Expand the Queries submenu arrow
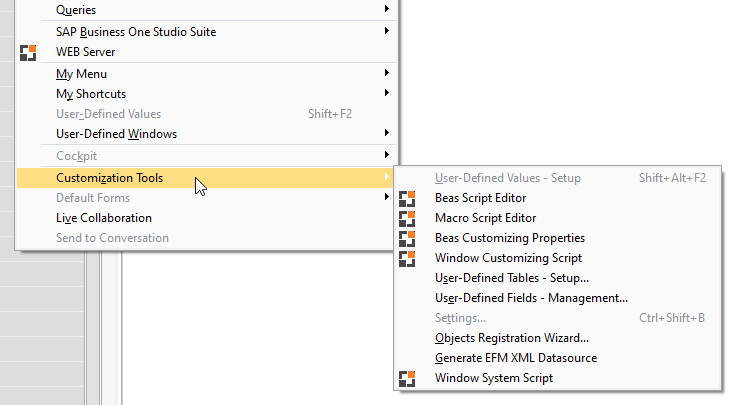731x405 pixels. [x=387, y=9]
